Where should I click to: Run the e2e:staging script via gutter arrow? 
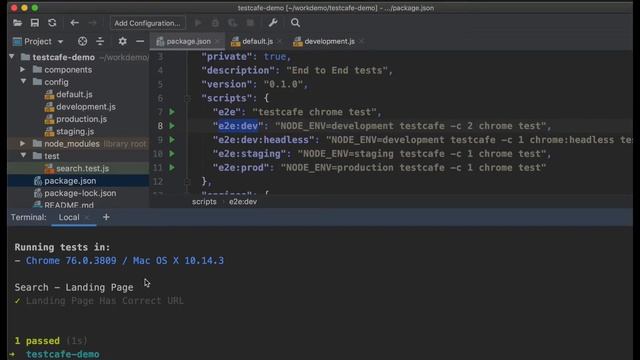pyautogui.click(x=172, y=153)
